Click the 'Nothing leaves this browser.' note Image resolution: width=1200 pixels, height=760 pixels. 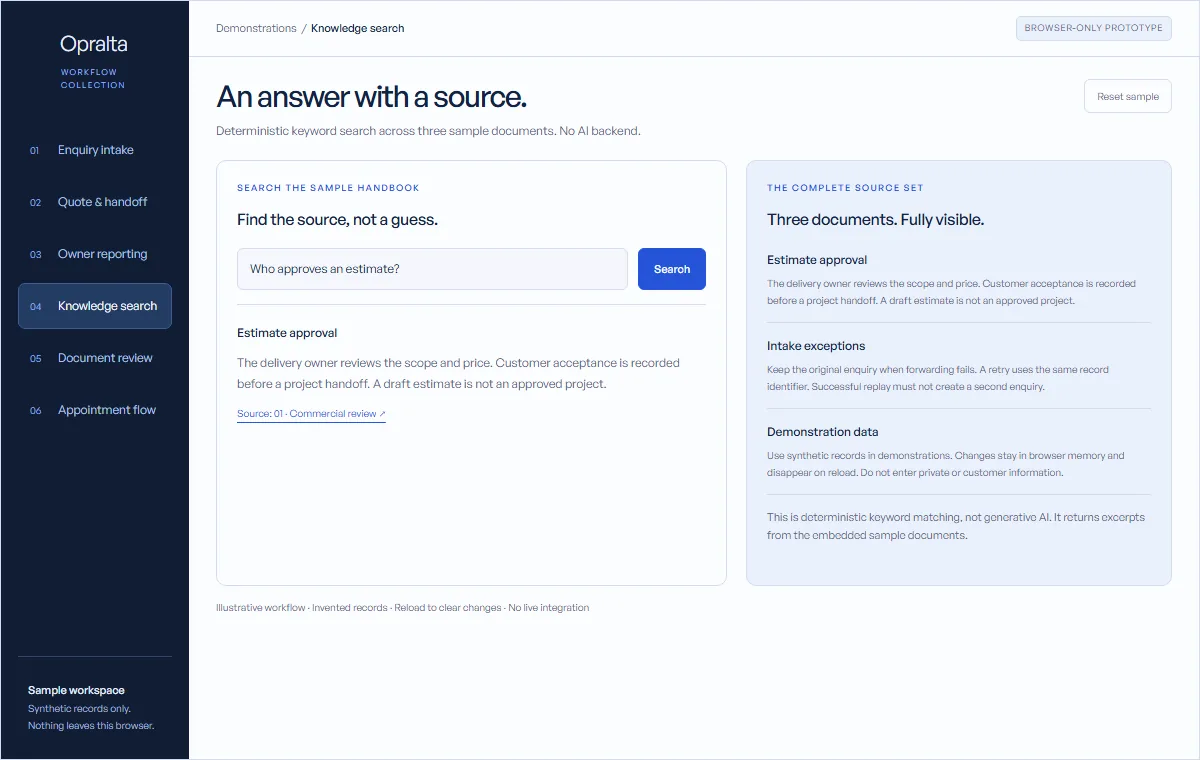pos(91,725)
